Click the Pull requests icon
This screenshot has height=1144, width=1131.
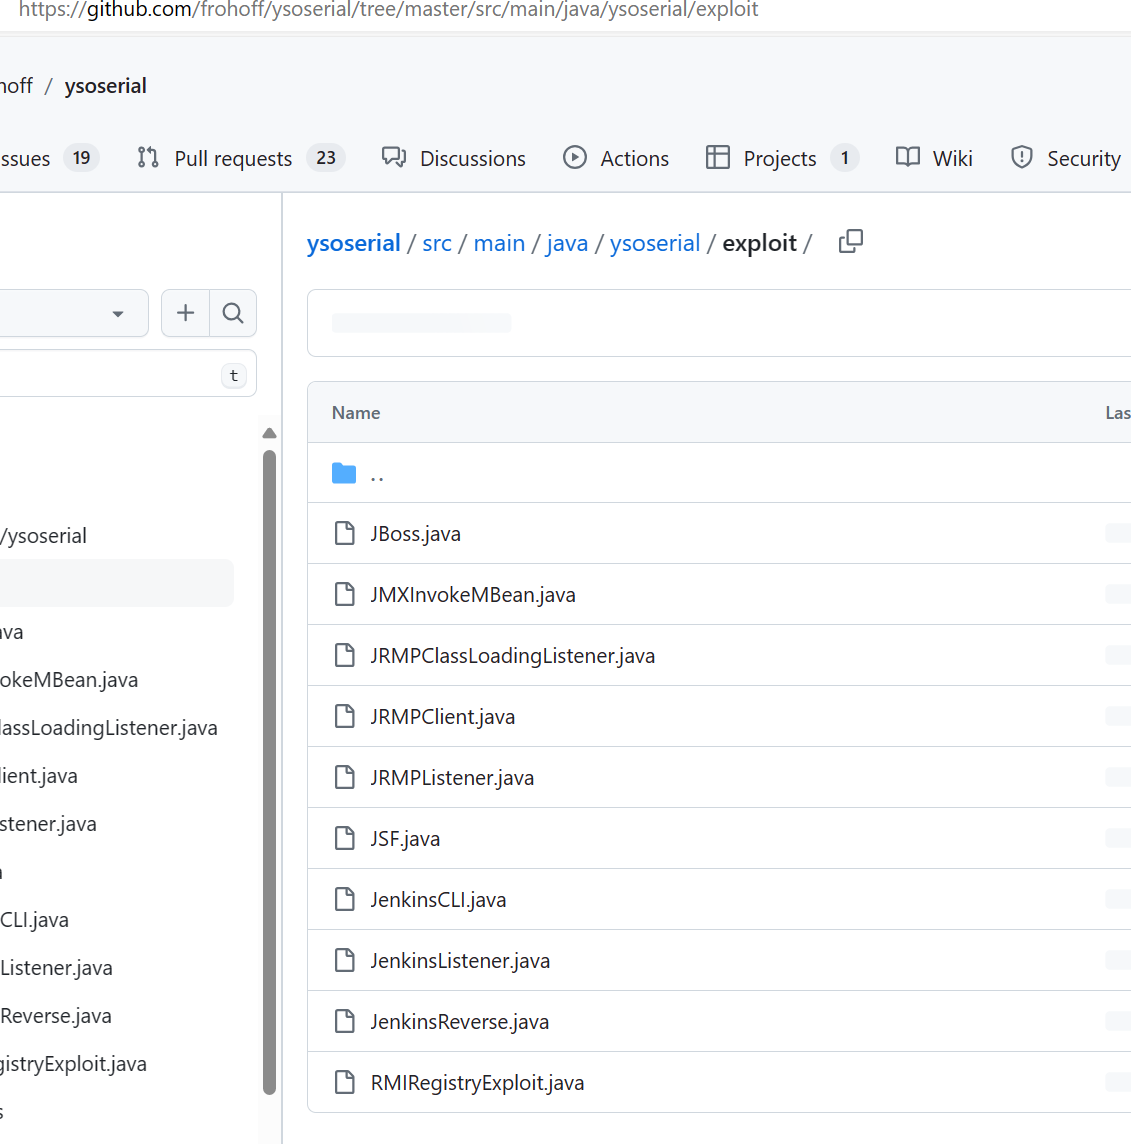(x=148, y=158)
